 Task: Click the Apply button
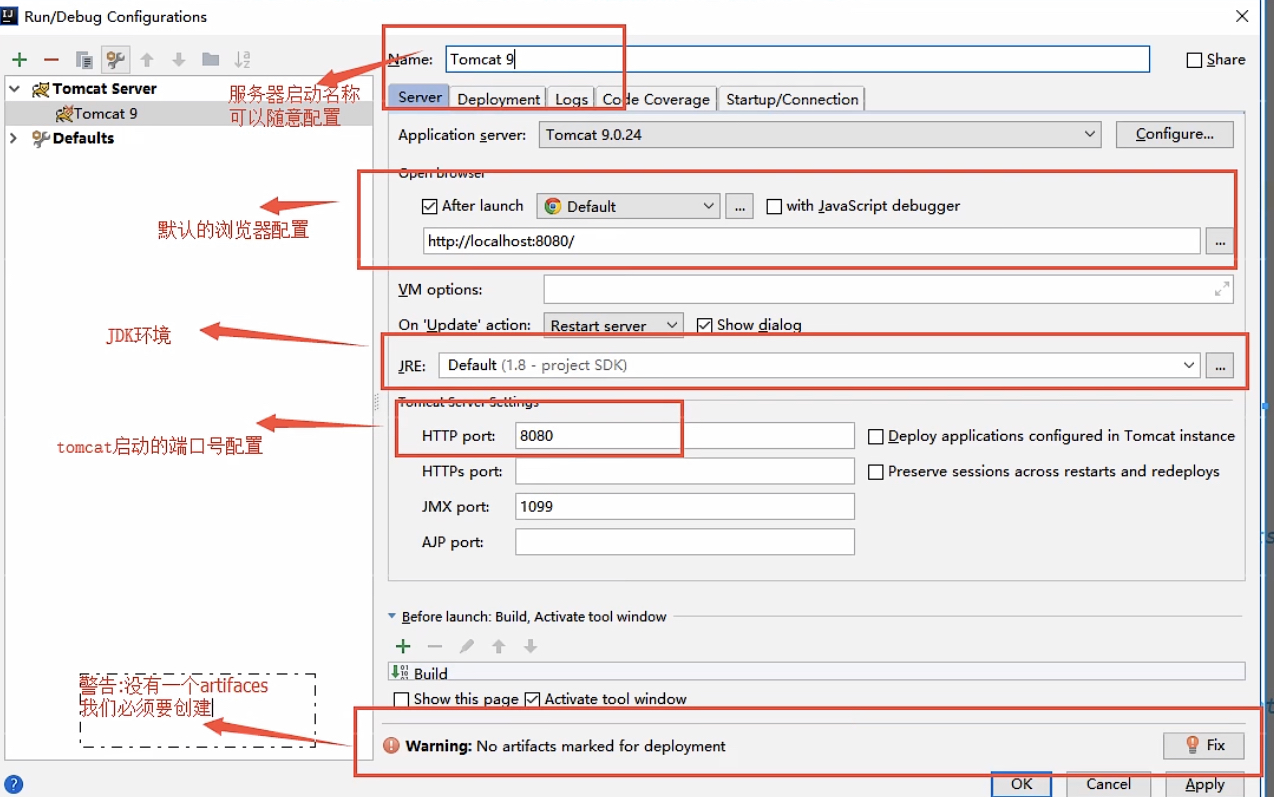[x=1205, y=784]
